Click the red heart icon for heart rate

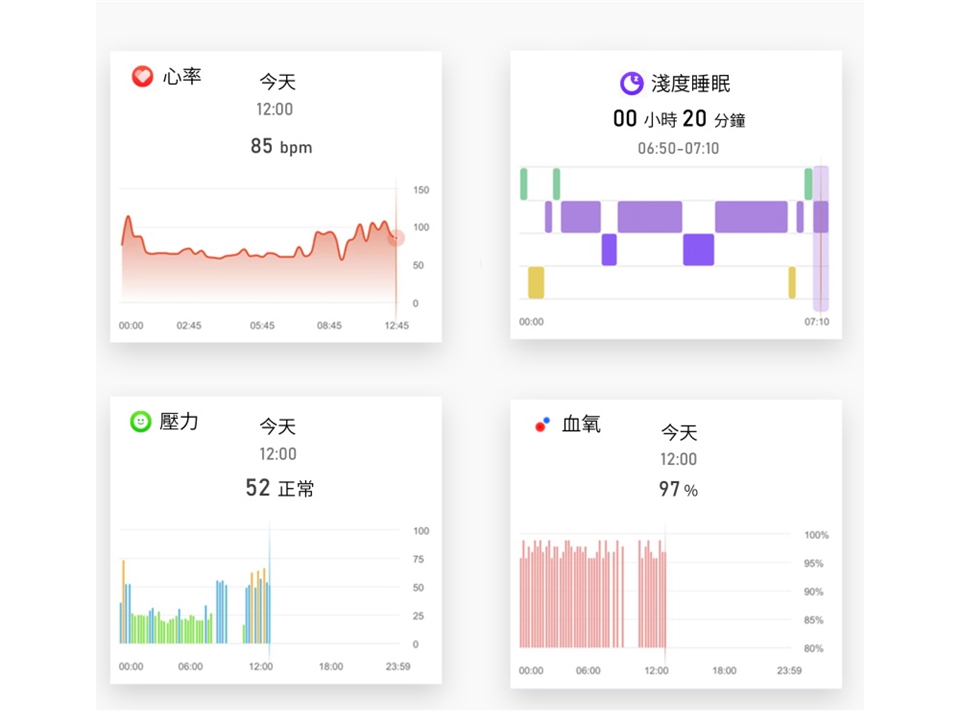142,76
